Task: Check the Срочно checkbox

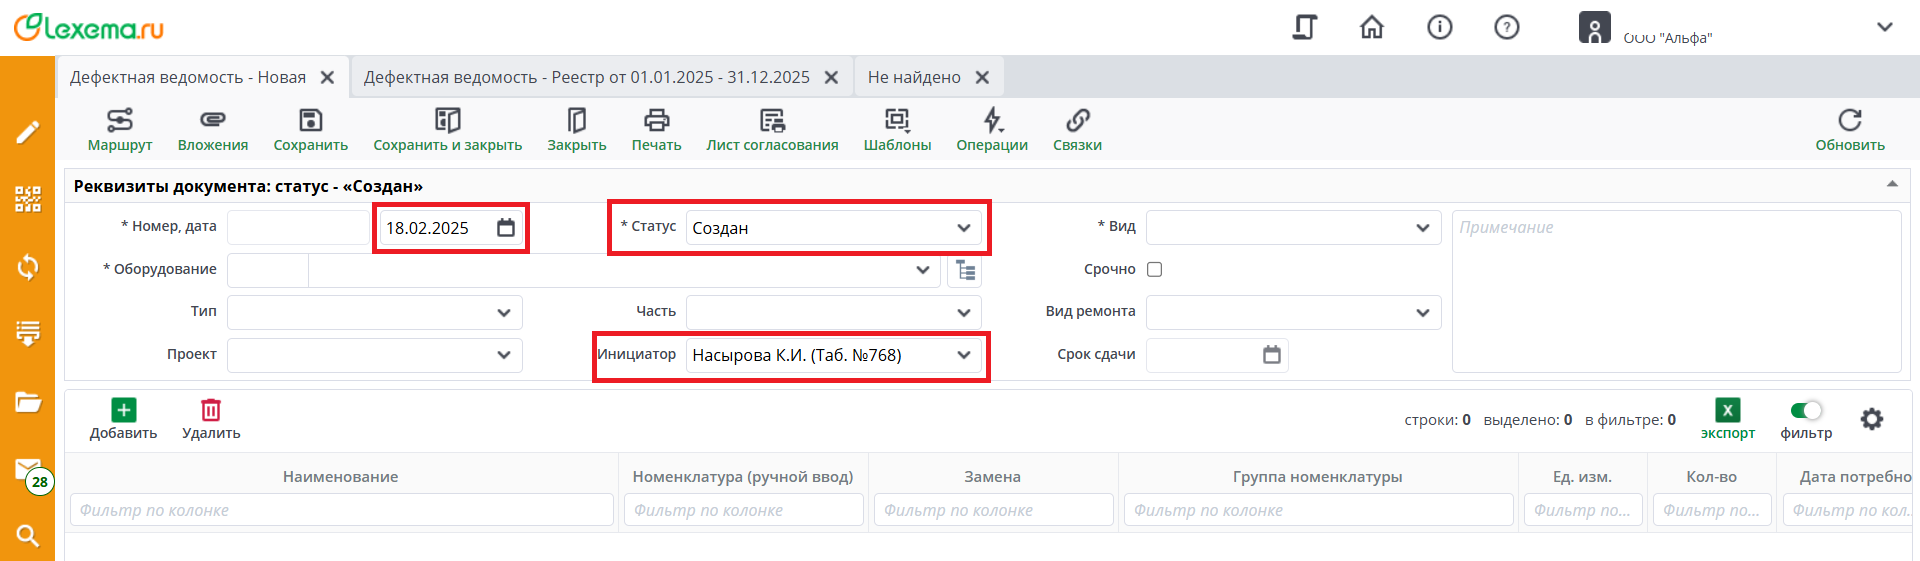Action: coord(1154,270)
